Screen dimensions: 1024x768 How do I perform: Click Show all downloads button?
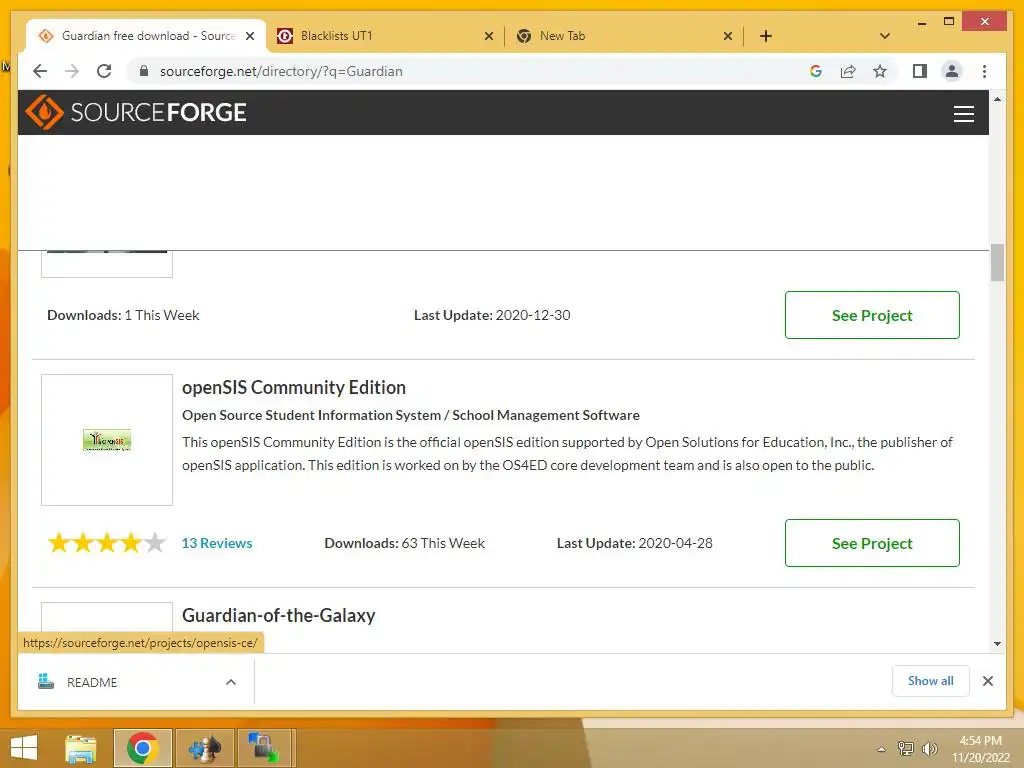(931, 681)
